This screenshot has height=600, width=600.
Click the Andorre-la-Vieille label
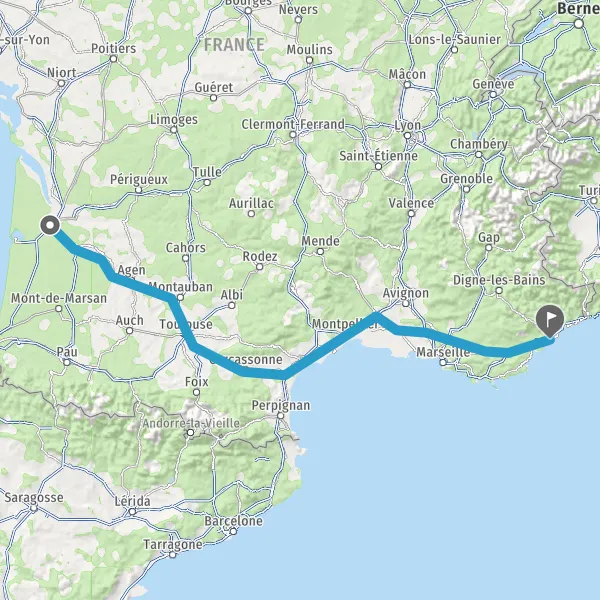click(x=191, y=423)
